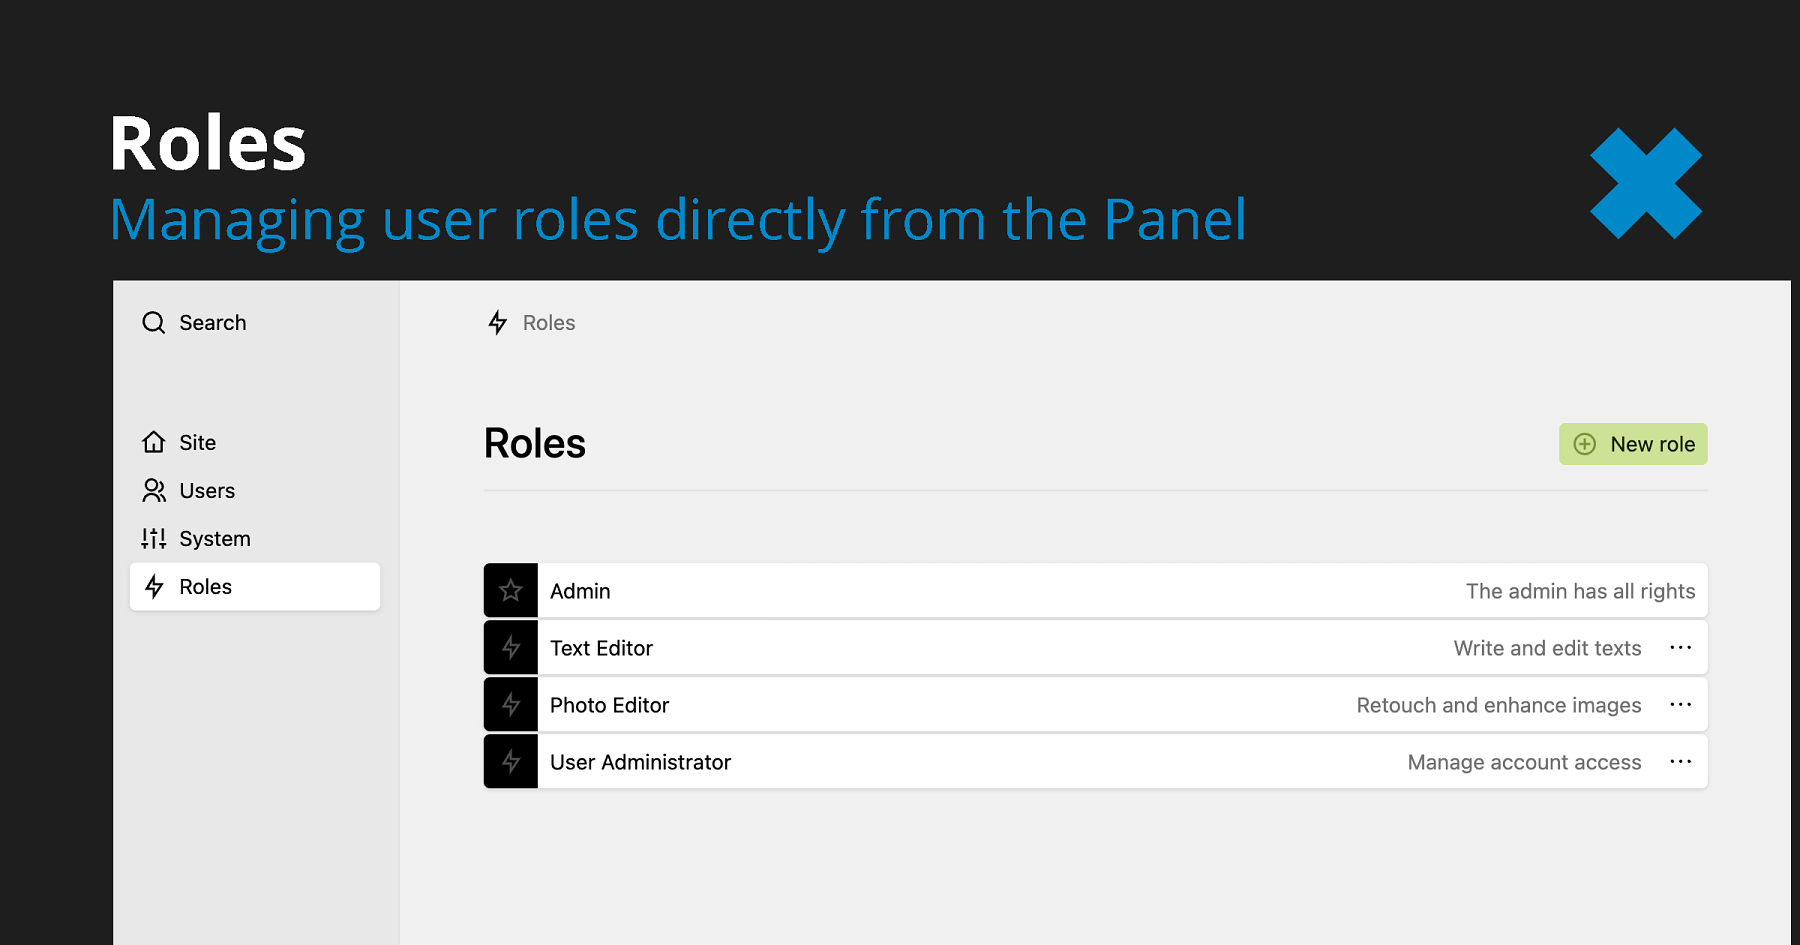Open options menu for Text Editor role
Screen dimensions: 1800x945
(x=1680, y=648)
